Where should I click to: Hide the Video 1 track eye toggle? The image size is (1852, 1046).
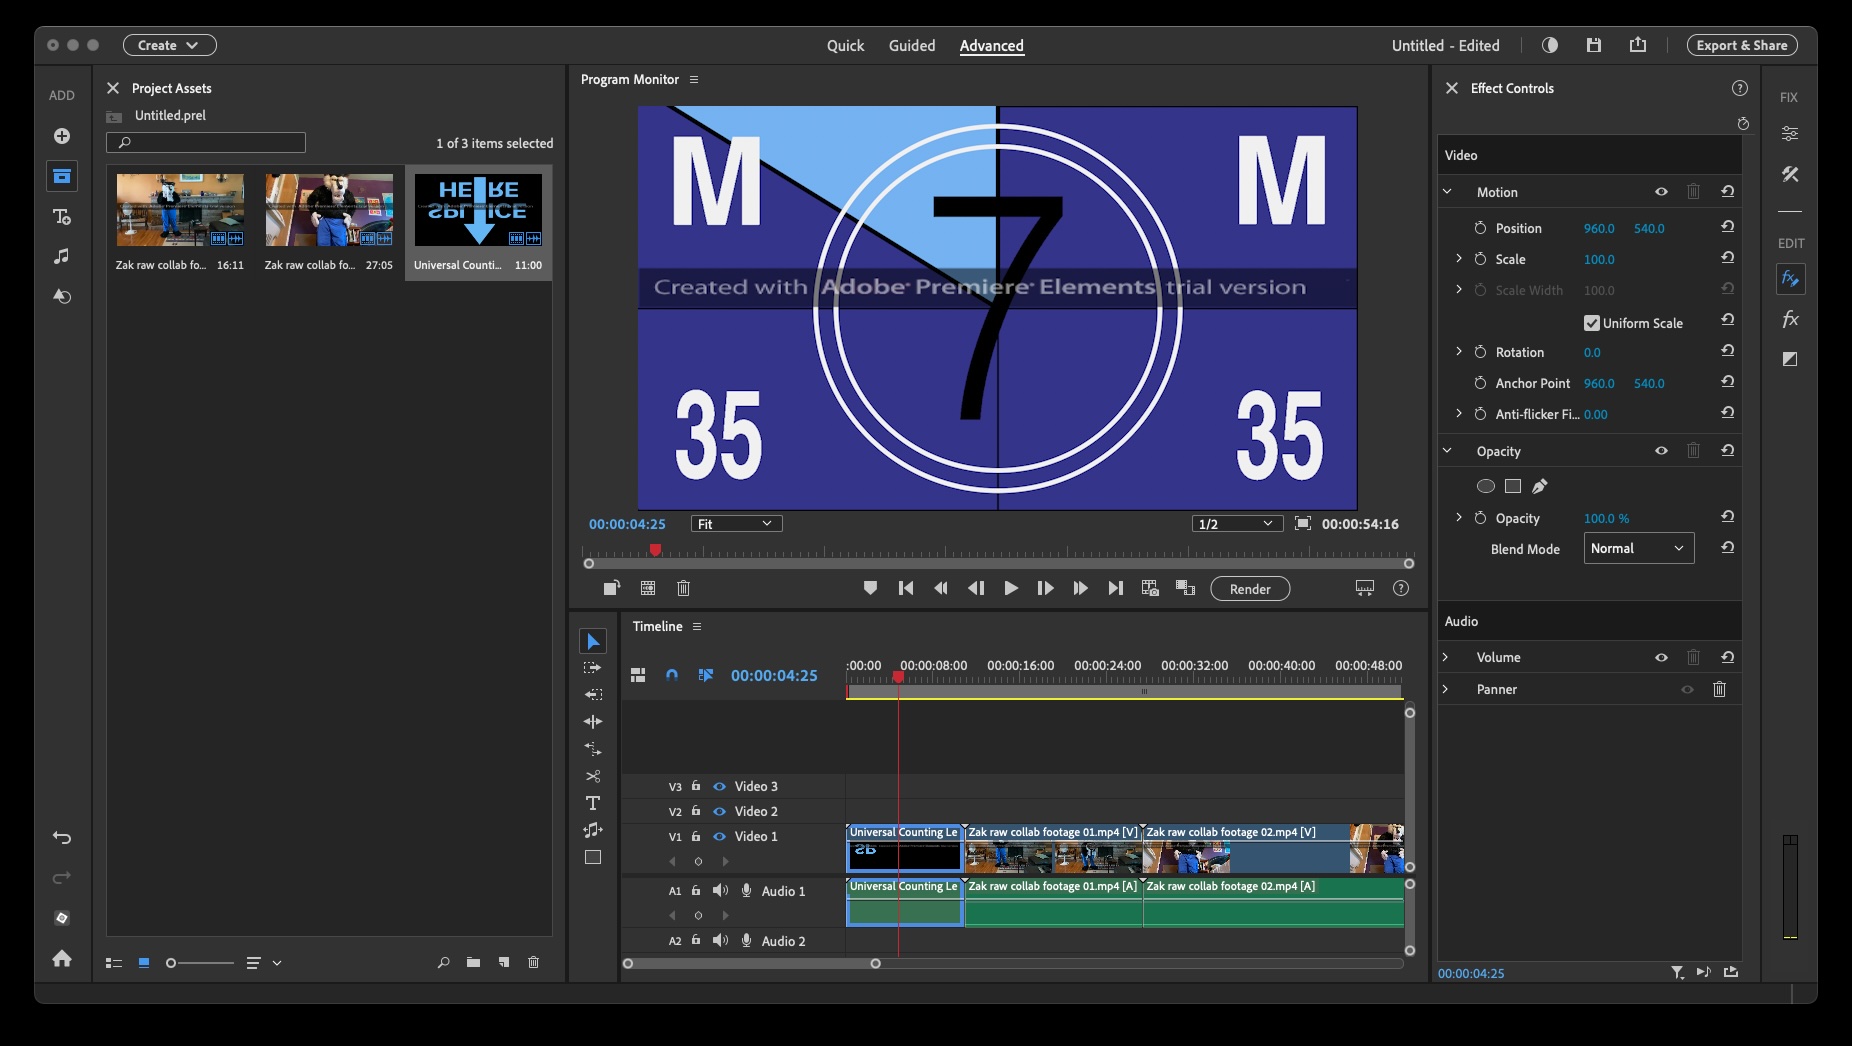point(719,837)
